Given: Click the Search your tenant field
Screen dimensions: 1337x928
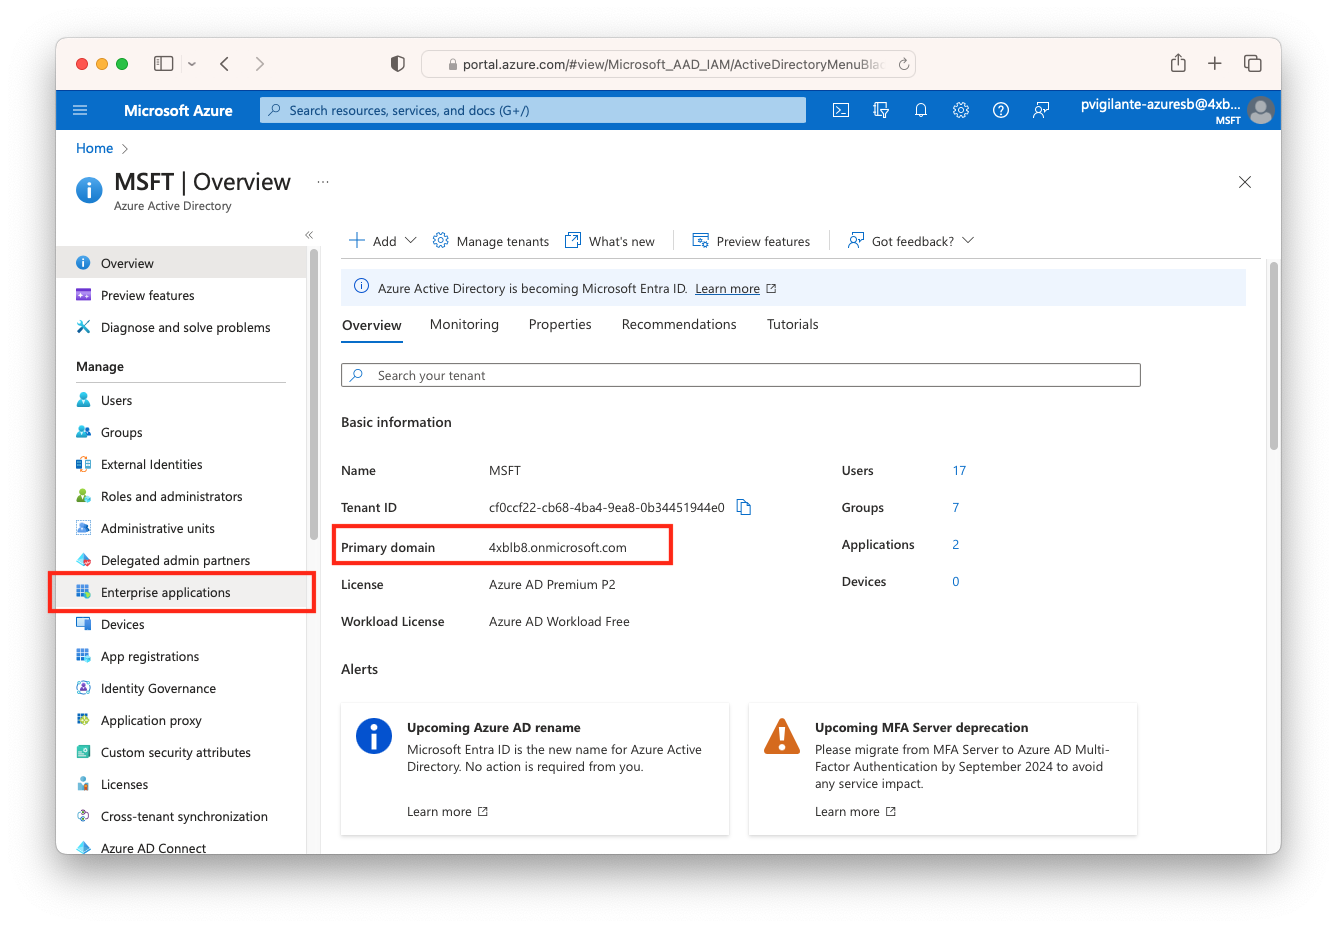Looking at the screenshot, I should tap(740, 375).
